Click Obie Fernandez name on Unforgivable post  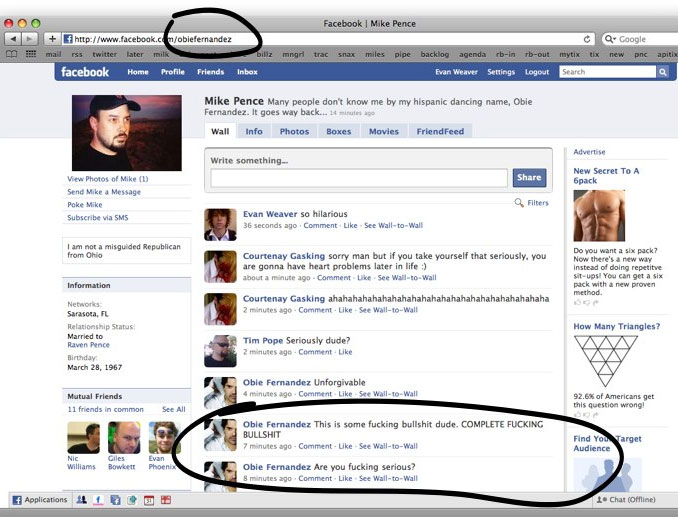pos(277,382)
